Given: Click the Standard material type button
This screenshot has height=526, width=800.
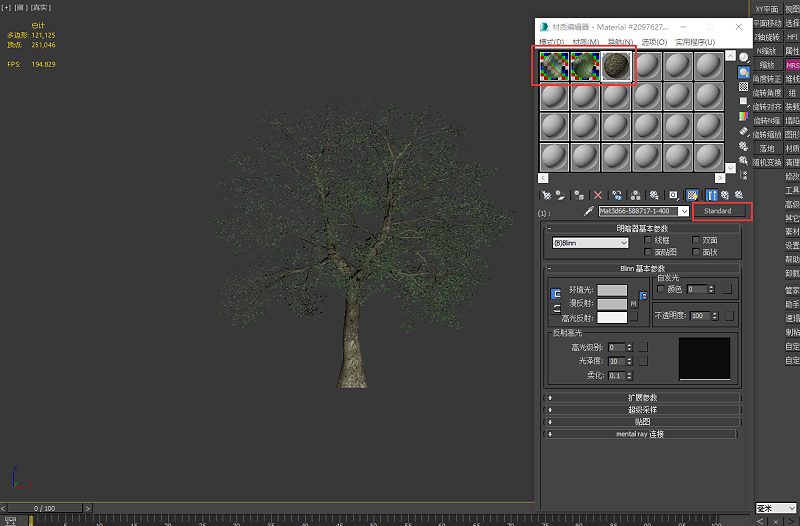Looking at the screenshot, I should pos(718,211).
